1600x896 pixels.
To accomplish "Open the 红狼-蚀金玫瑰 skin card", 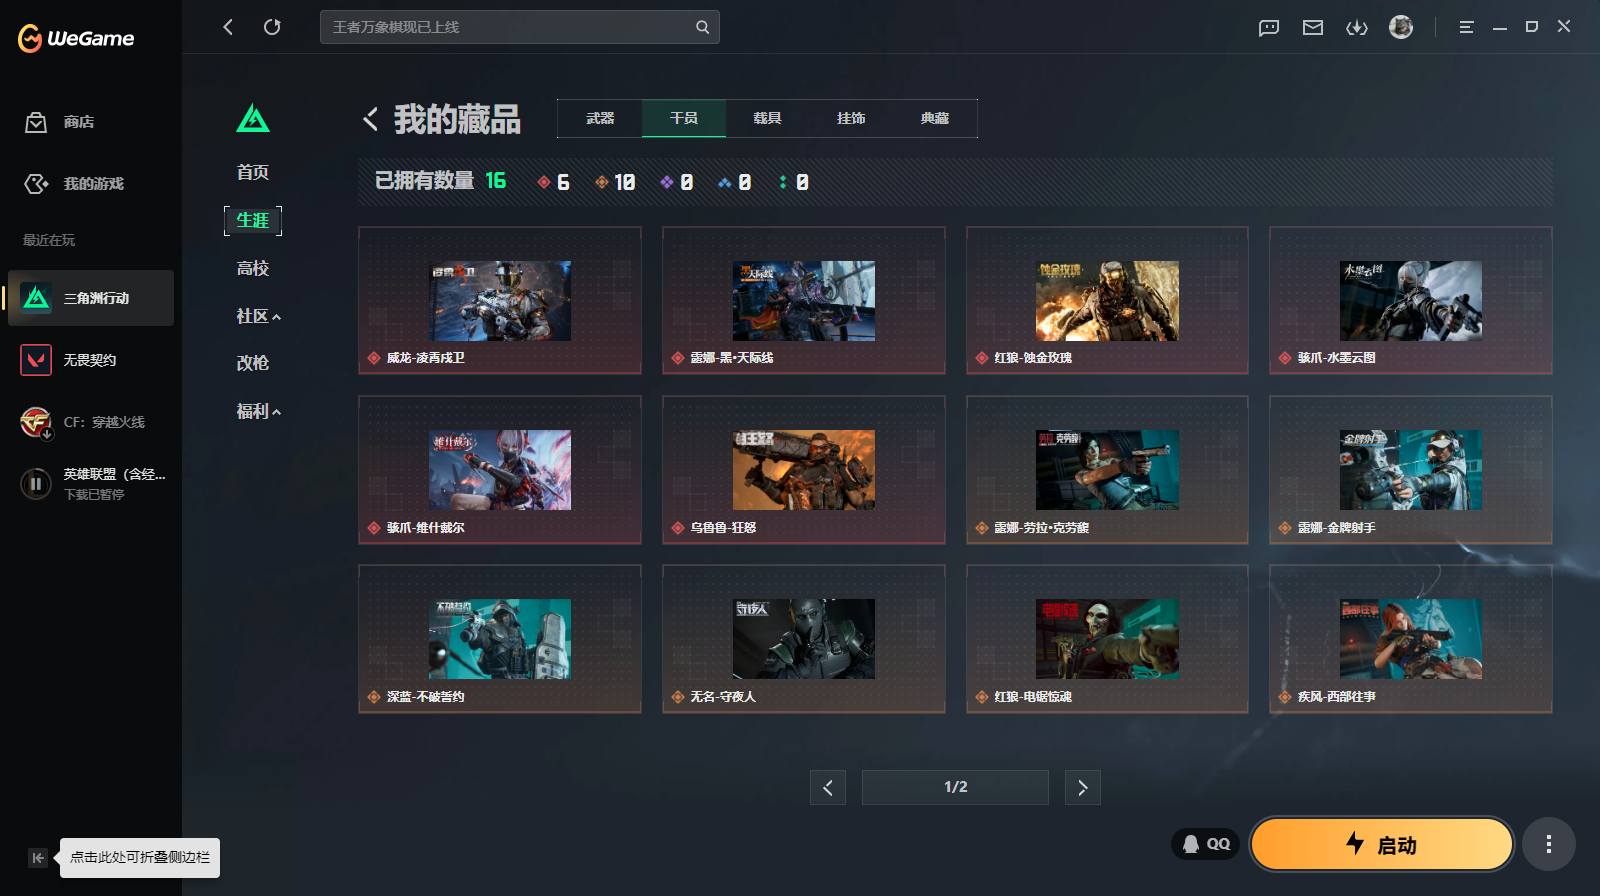I will (1107, 300).
